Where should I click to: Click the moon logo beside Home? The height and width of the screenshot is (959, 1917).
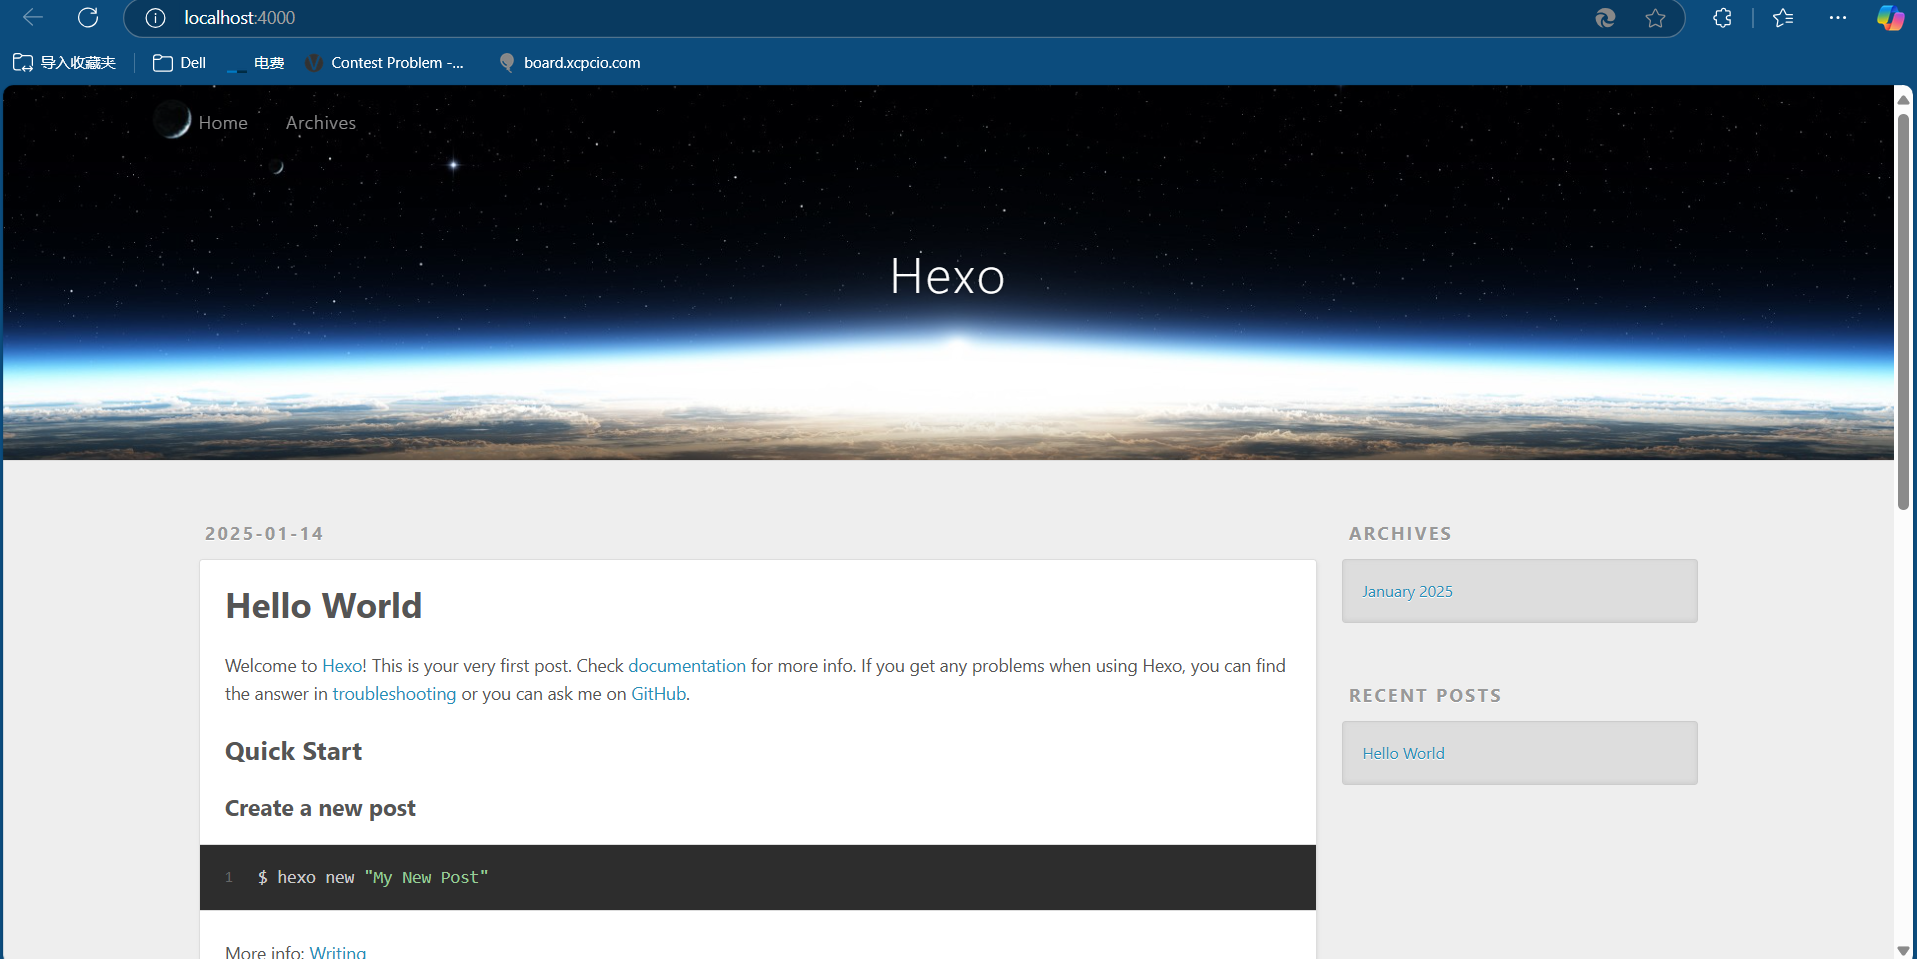click(x=172, y=120)
